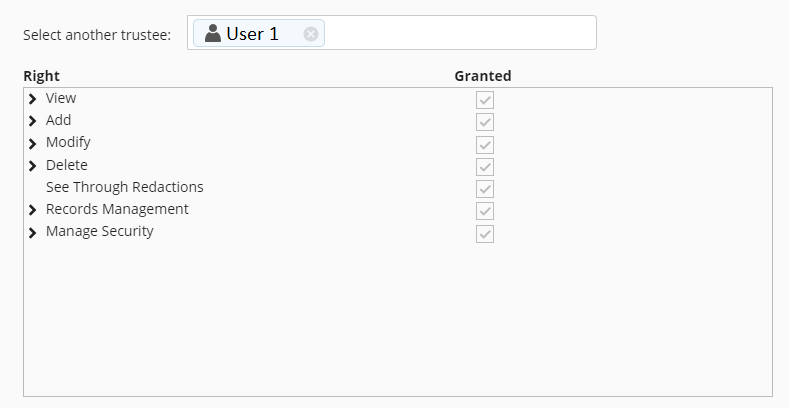Screen dimensions: 789x408
Task: Select the Records Management row label
Action: point(117,209)
